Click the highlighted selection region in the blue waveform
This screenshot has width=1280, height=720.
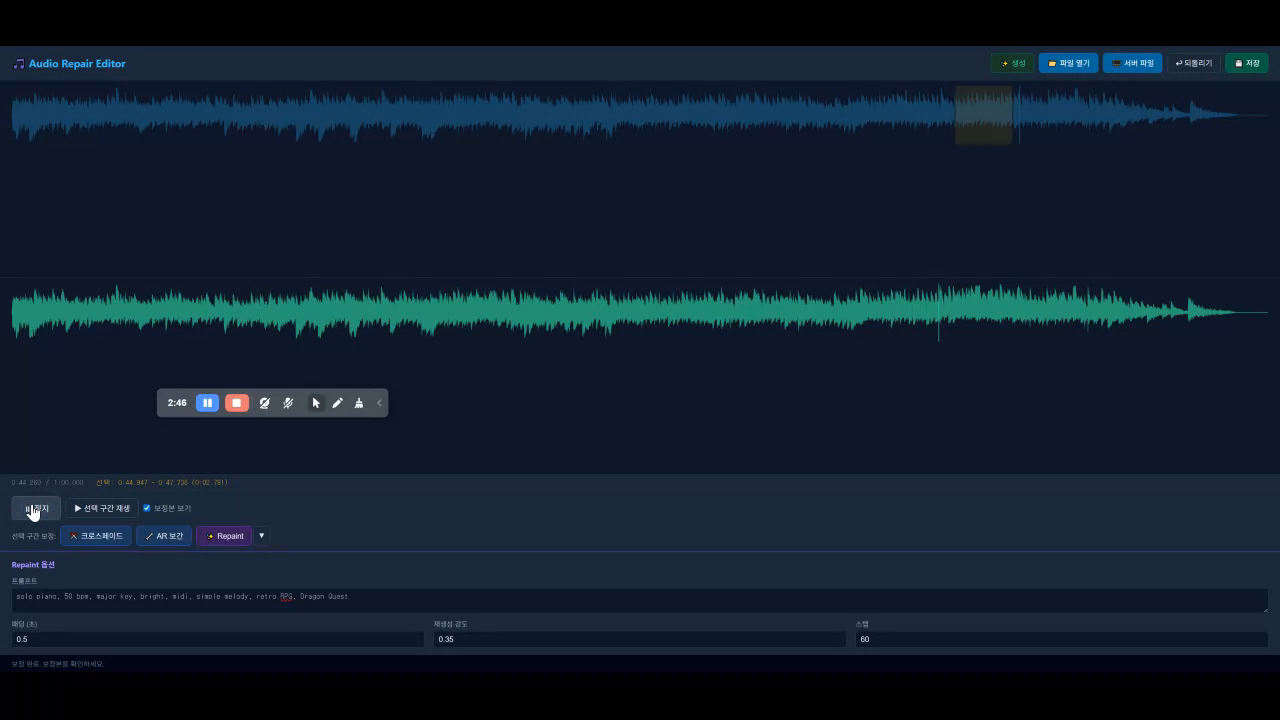[x=984, y=115]
